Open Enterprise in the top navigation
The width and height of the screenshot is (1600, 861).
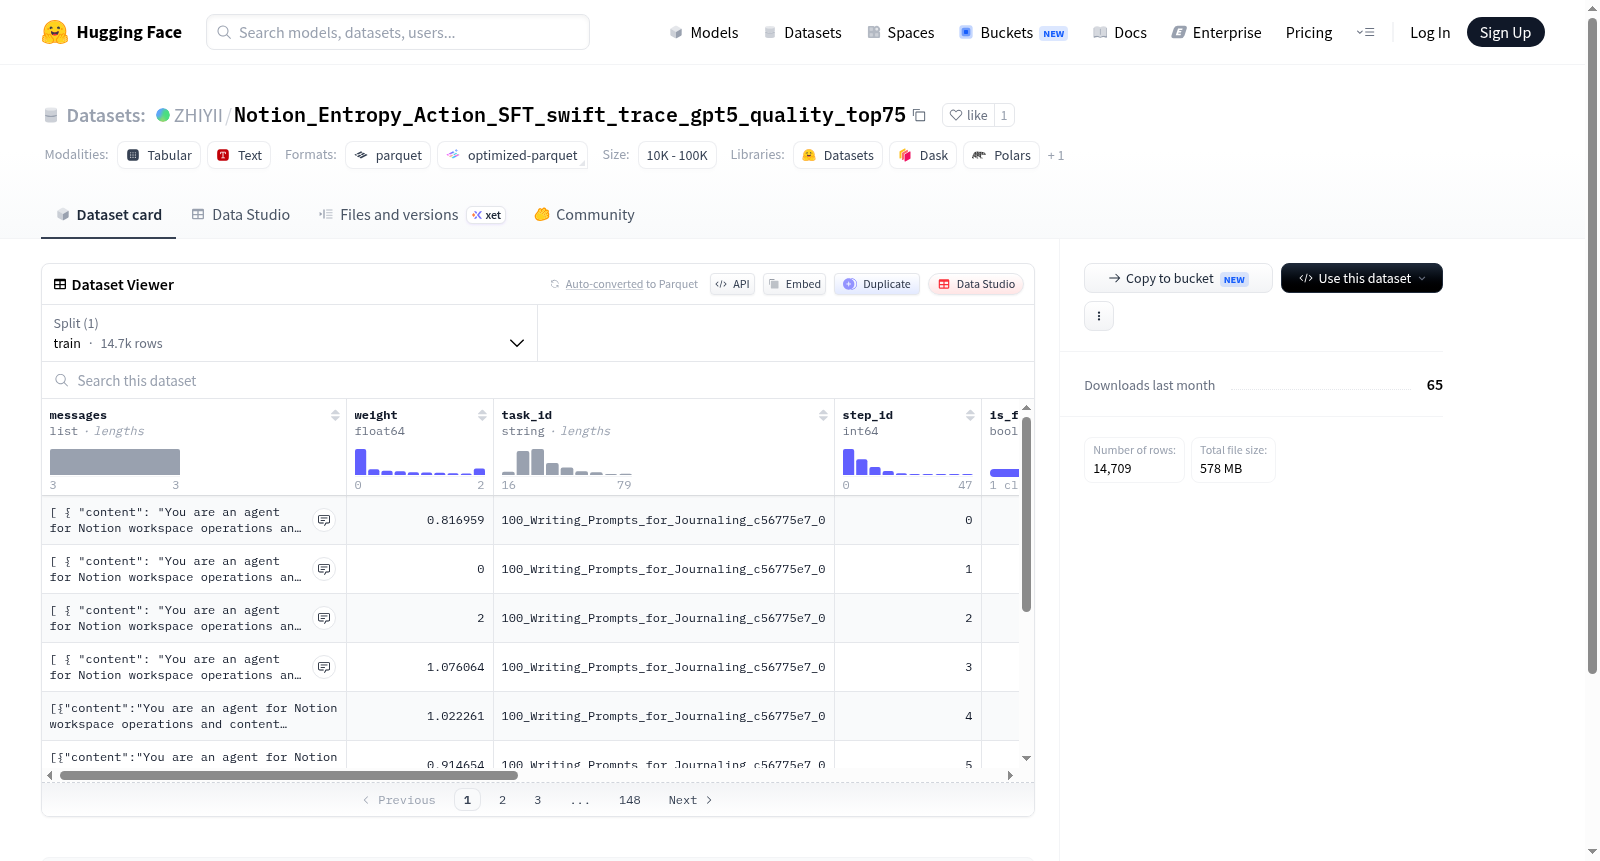pos(1217,32)
